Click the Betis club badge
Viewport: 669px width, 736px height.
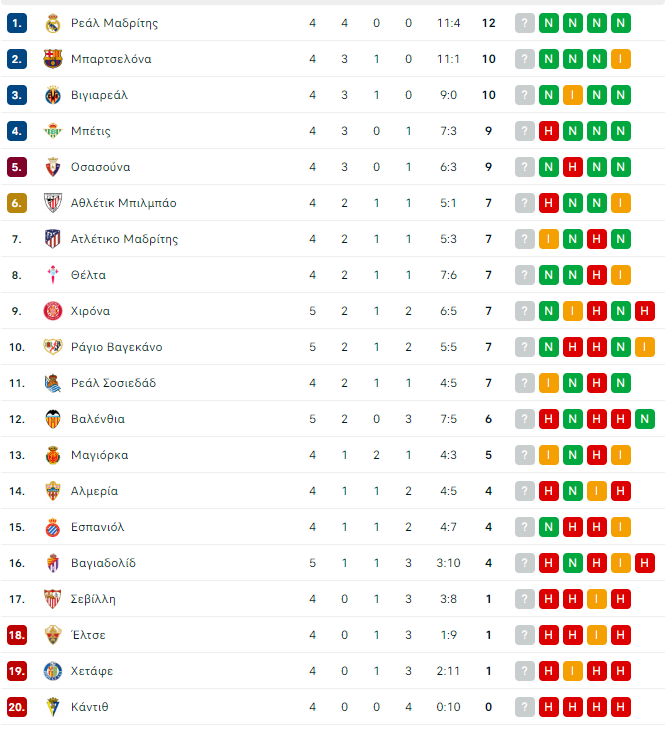[x=53, y=131]
